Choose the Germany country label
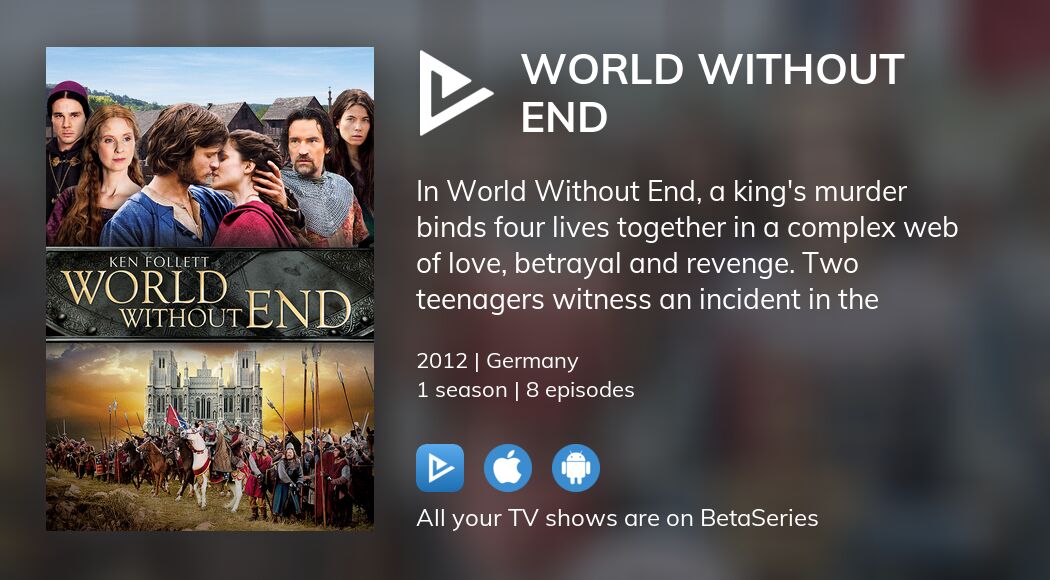Viewport: 1050px width, 580px height. 532,361
